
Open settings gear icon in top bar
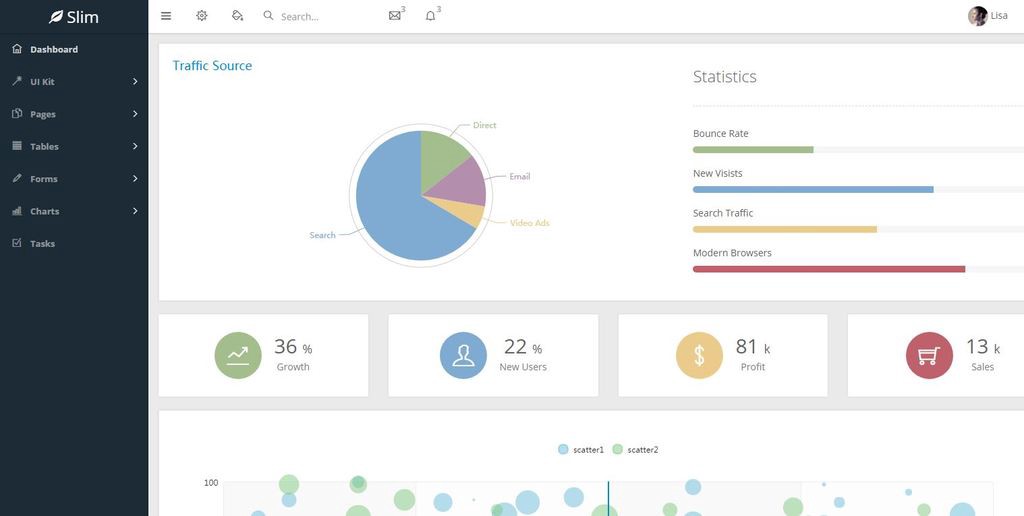202,16
